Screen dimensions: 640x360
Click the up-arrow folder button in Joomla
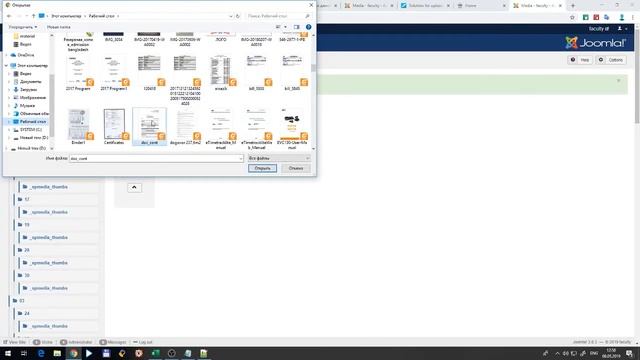[134, 188]
